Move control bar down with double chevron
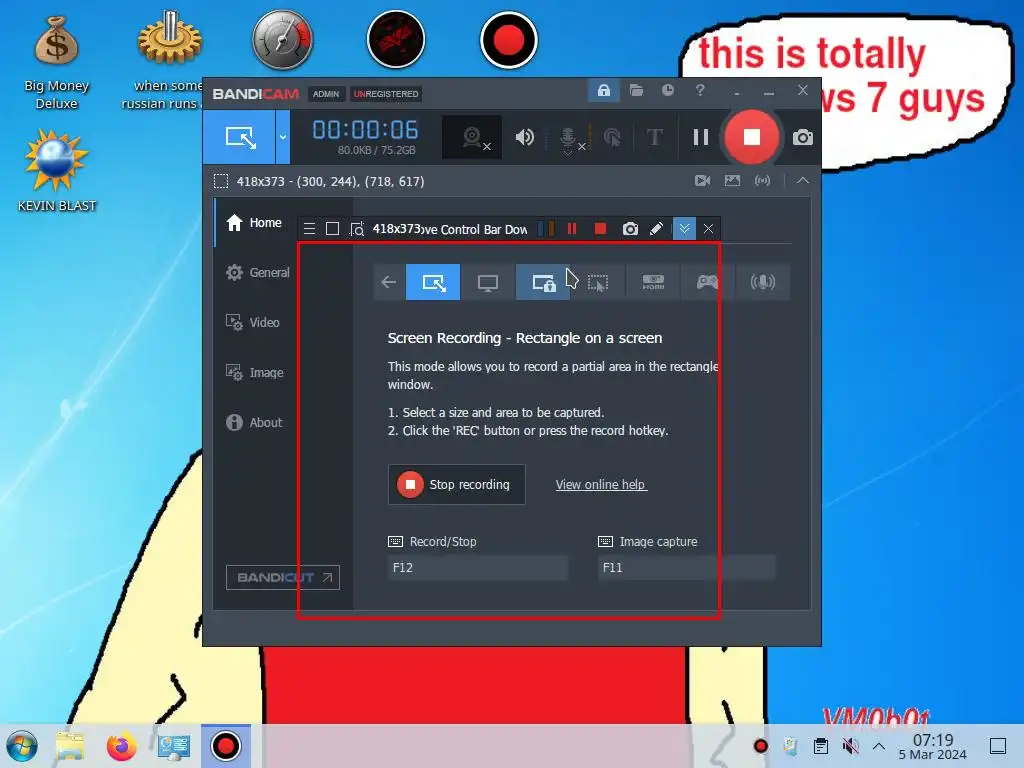The image size is (1024, 768). coord(684,229)
